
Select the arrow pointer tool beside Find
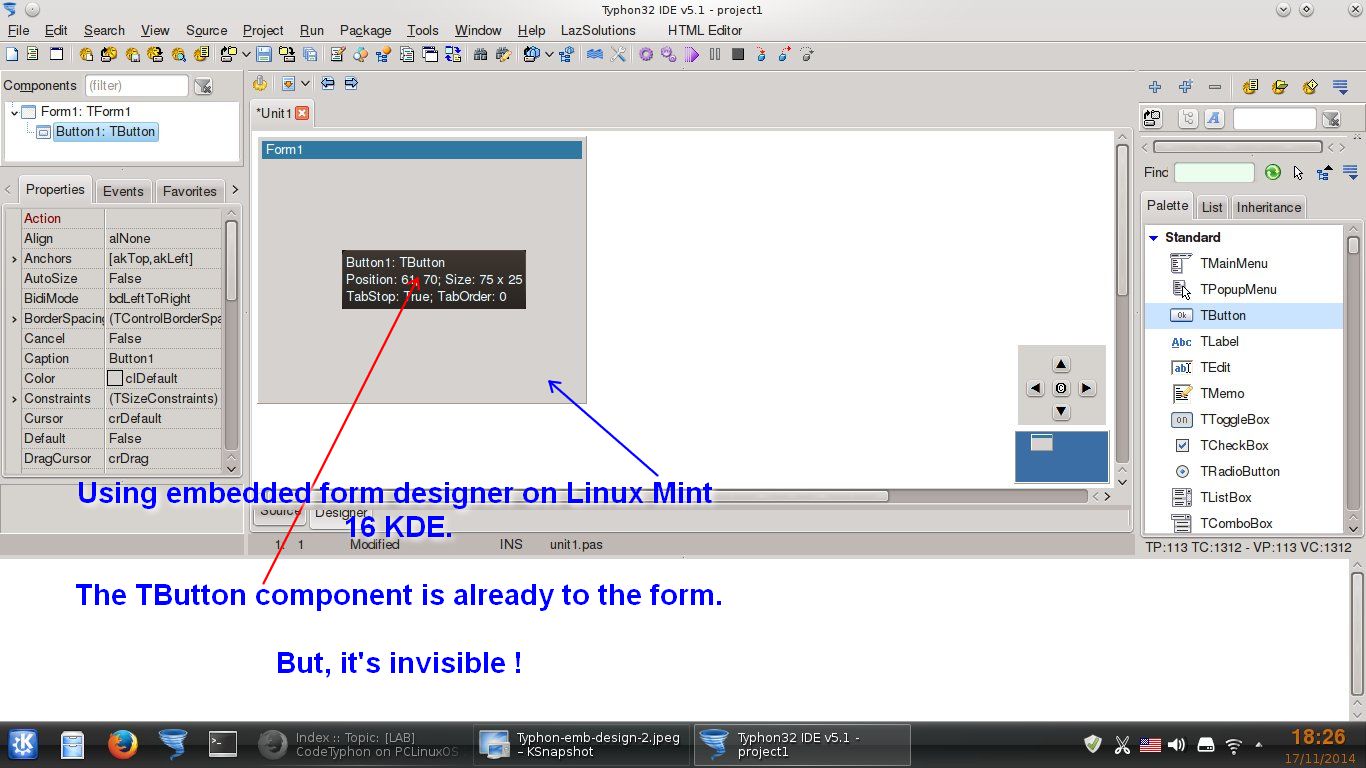1298,172
